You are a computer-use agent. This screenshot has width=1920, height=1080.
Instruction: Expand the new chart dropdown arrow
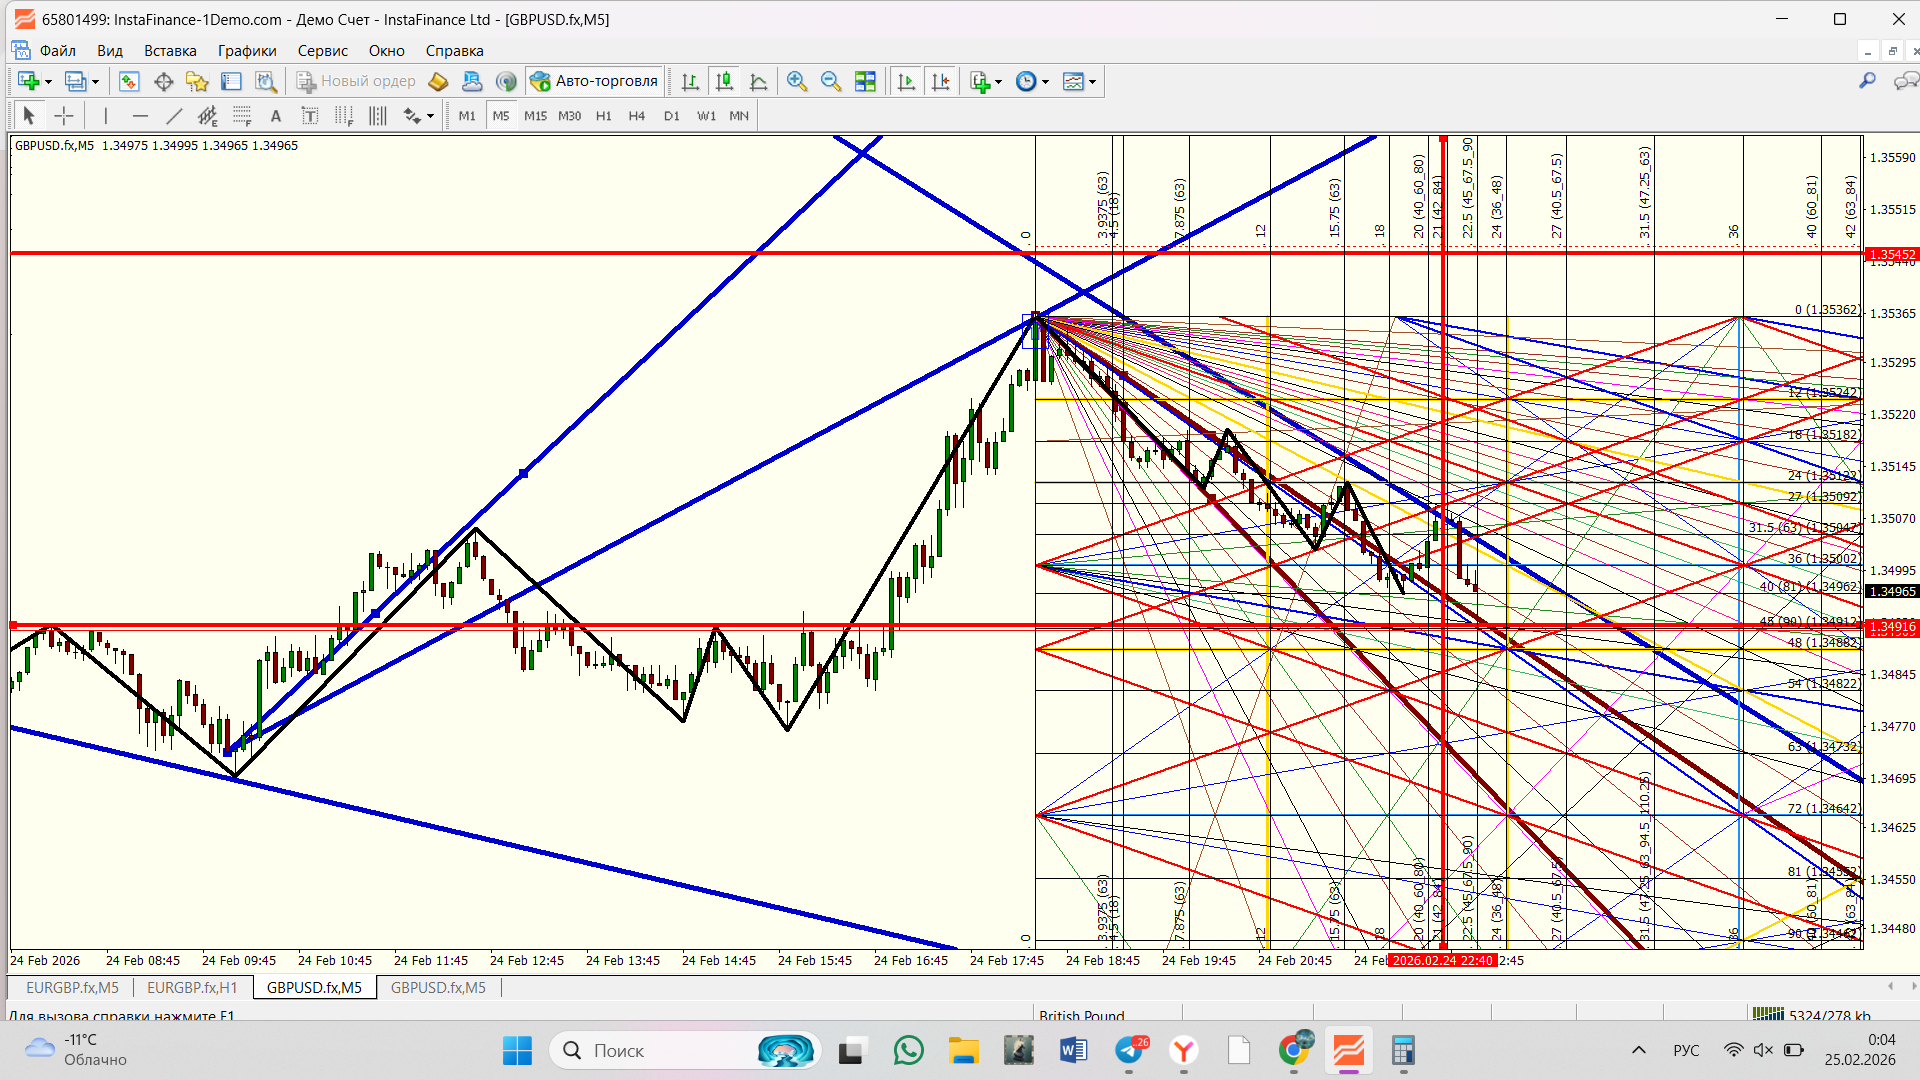(48, 82)
